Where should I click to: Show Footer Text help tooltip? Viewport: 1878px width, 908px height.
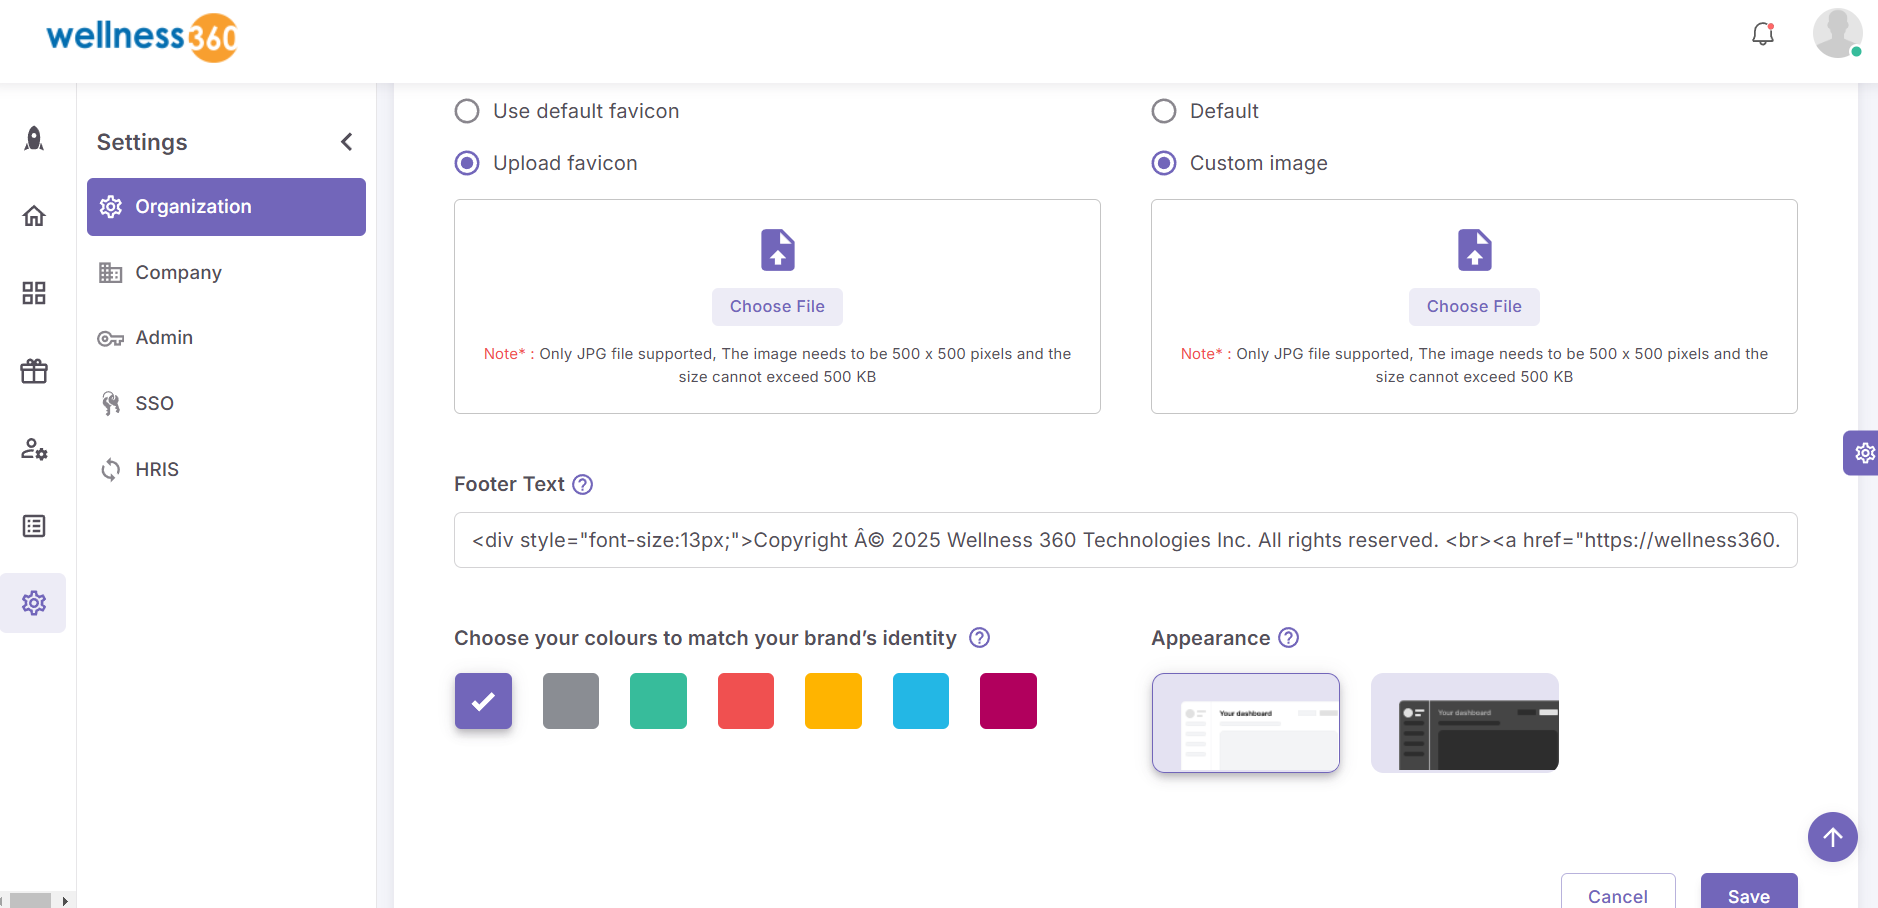[x=583, y=485]
